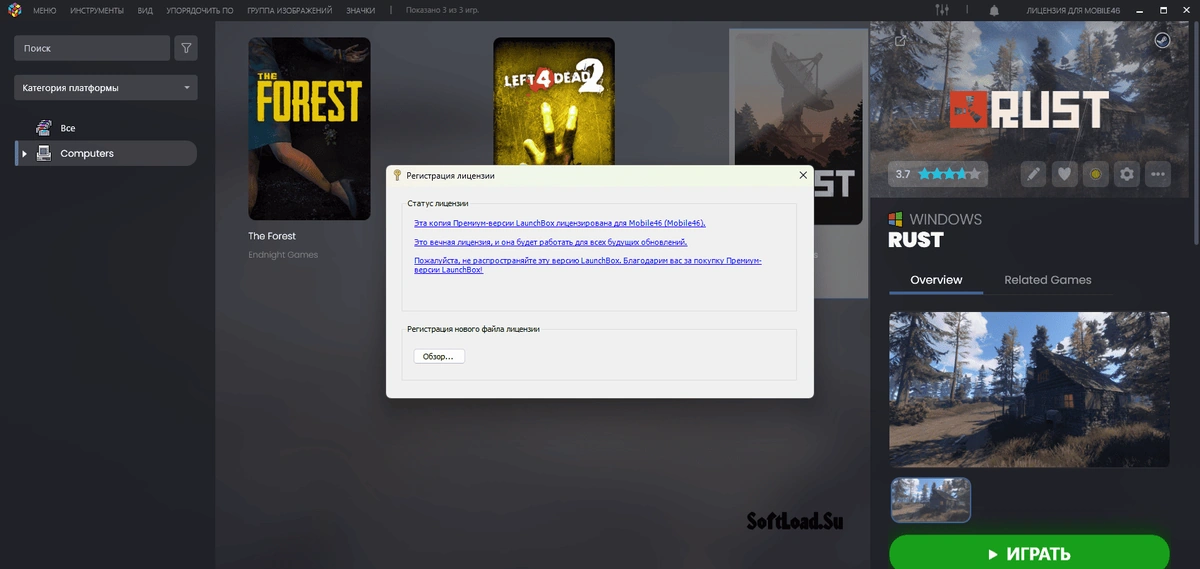This screenshot has height=569, width=1200.
Task: Open the МЕНЮ menu
Action: click(44, 10)
